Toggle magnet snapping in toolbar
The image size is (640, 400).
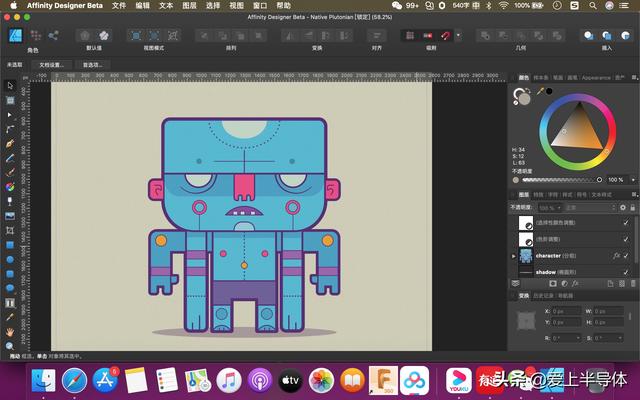point(445,36)
